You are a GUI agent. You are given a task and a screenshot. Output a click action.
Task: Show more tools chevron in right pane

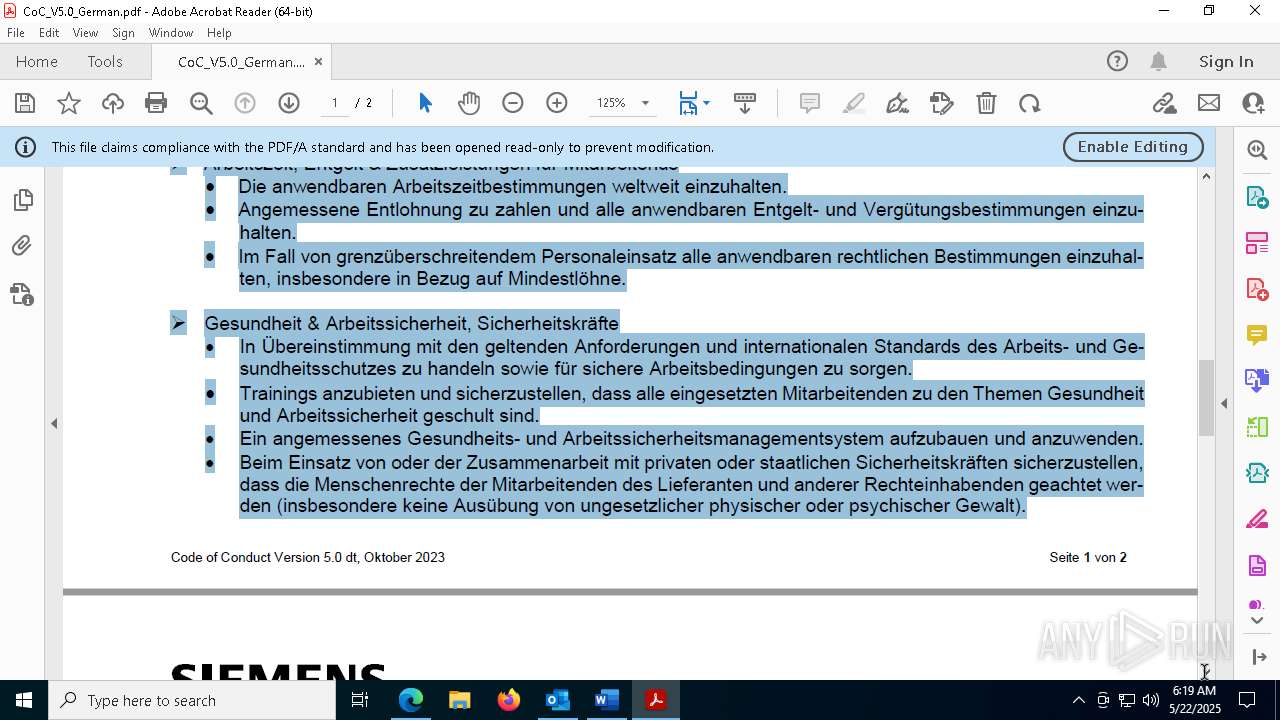coord(1257,621)
